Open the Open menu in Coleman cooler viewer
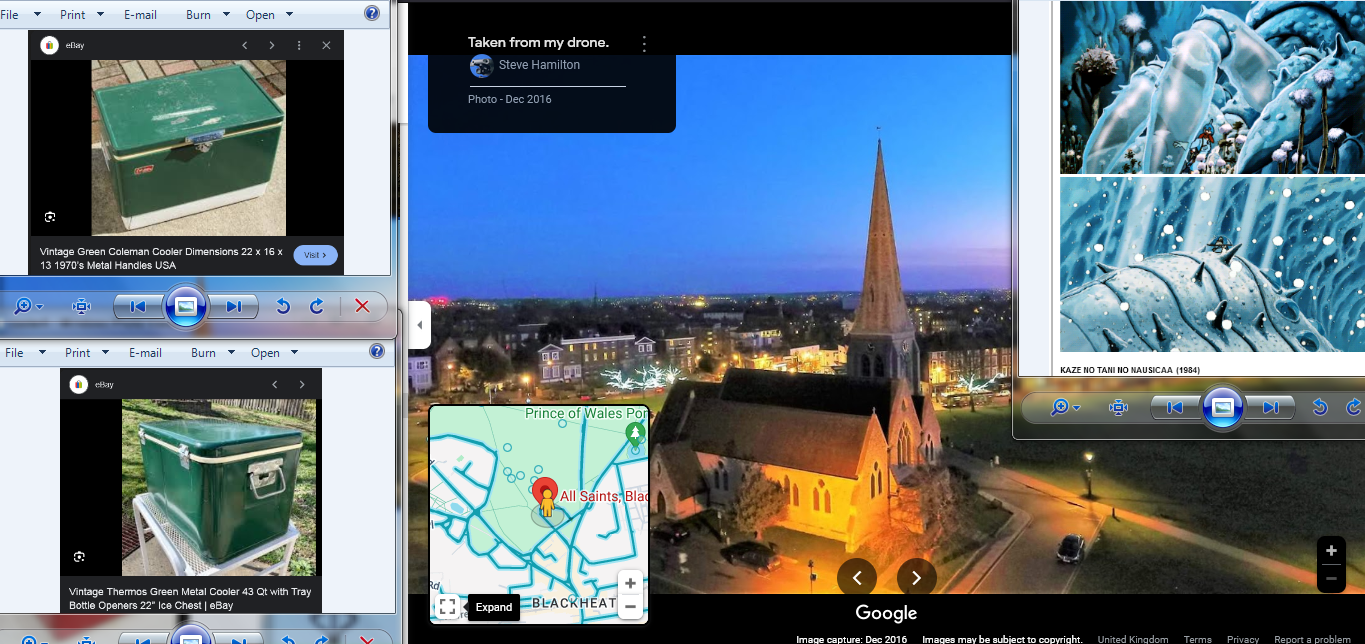 pyautogui.click(x=270, y=15)
